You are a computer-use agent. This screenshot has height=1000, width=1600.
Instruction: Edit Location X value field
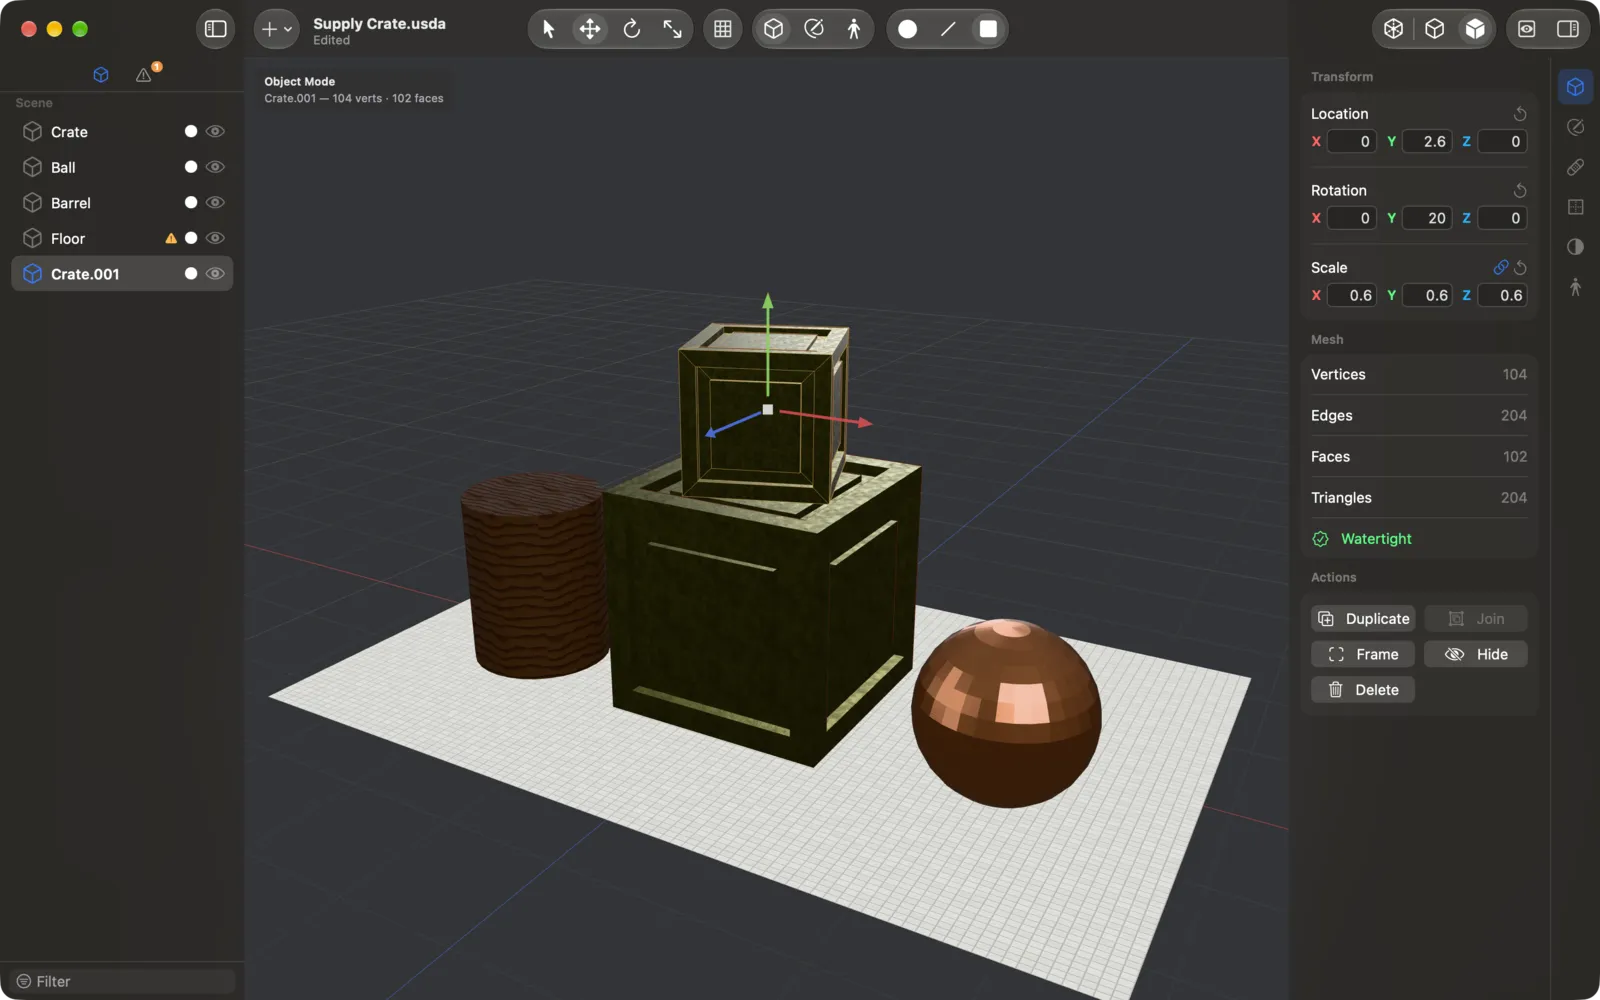coord(1352,142)
